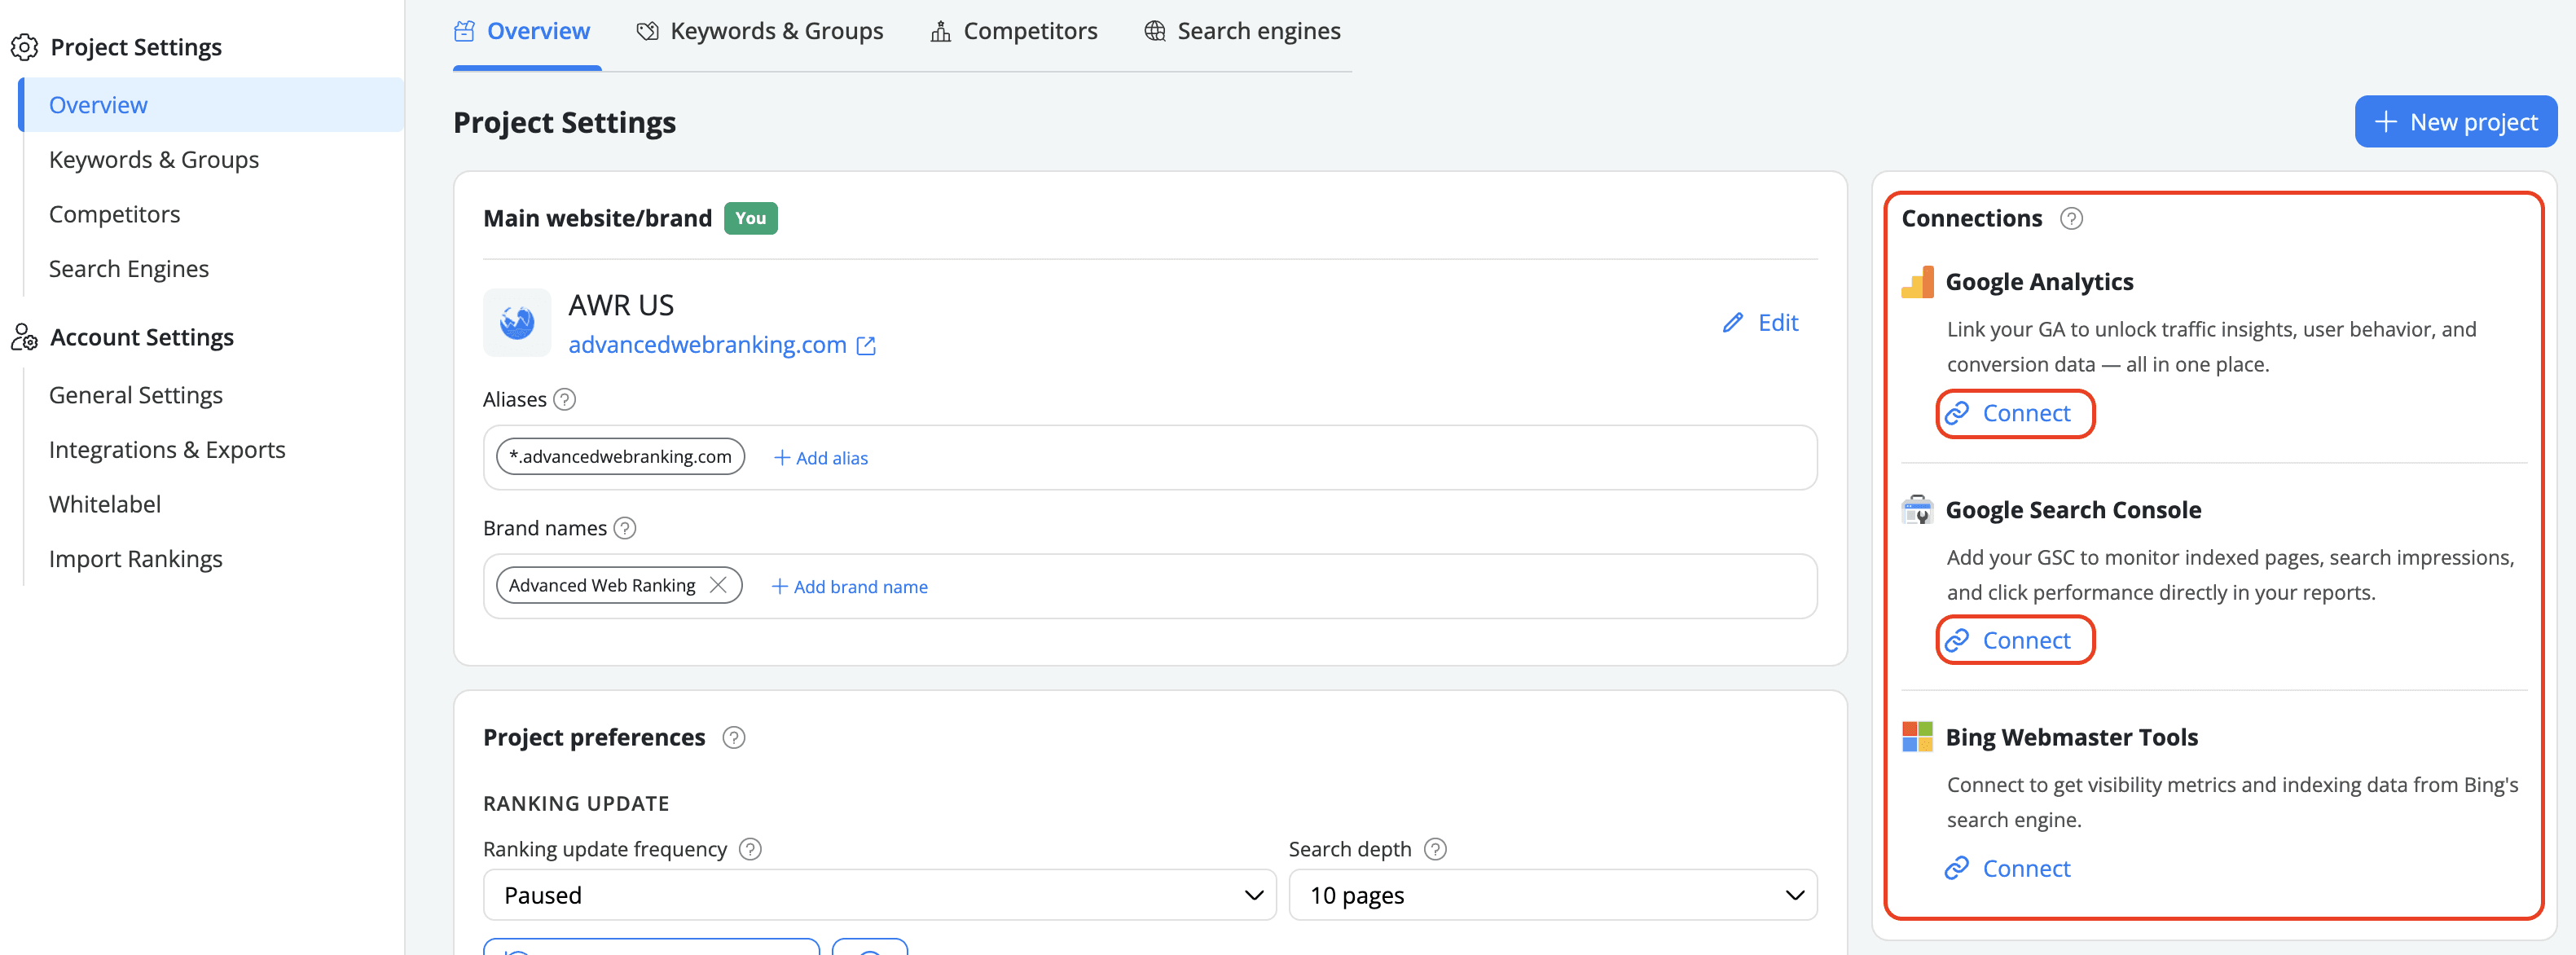
Task: Open the Search depth dropdown
Action: pyautogui.click(x=1553, y=895)
